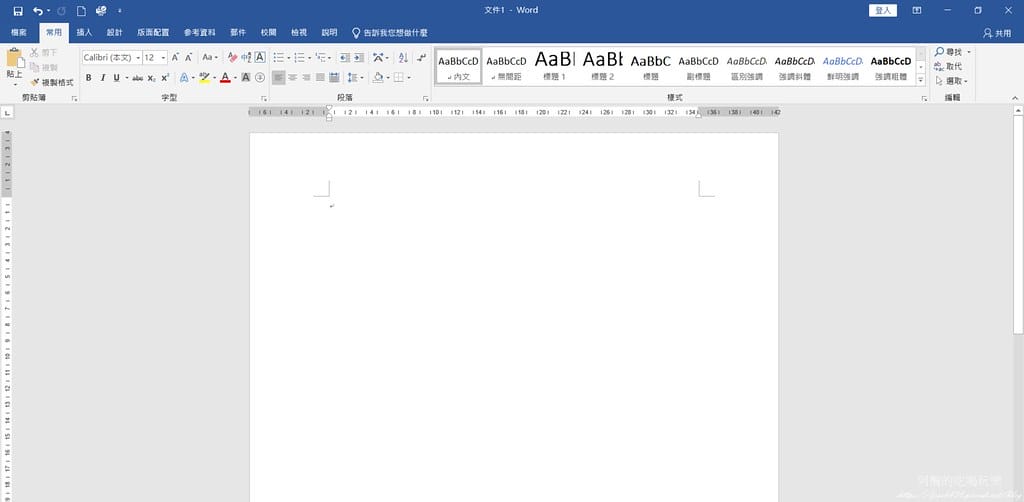
Task: Create a new blank document from the quick access toolbar
Action: [x=82, y=10]
